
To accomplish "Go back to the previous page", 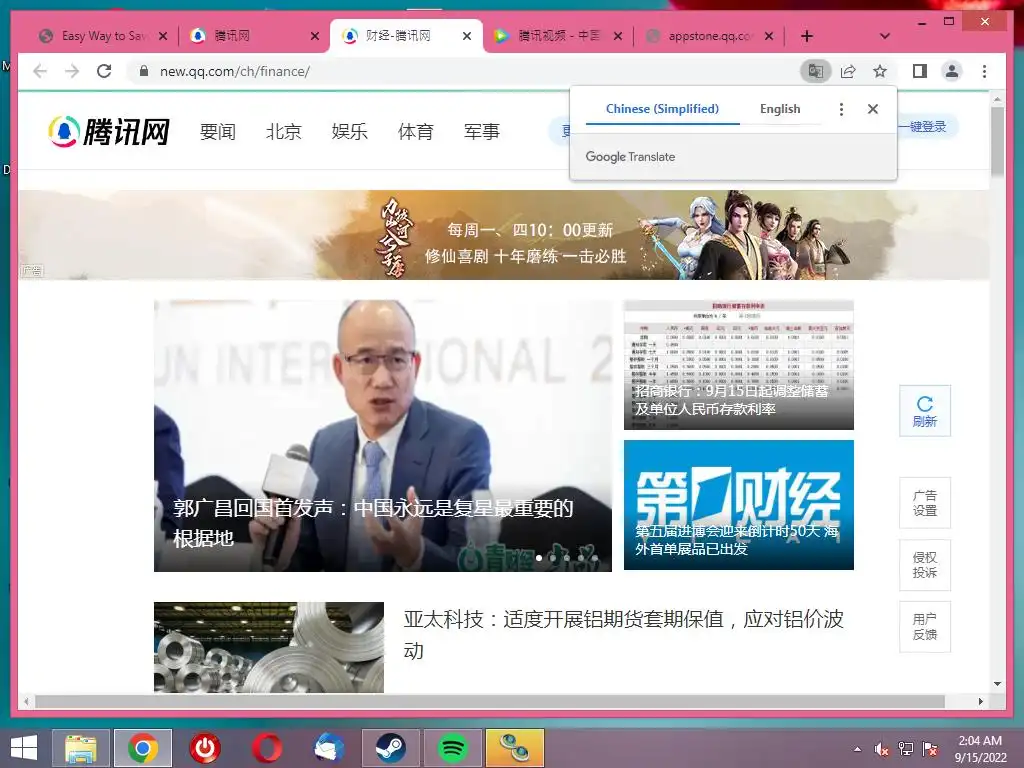I will [40, 71].
